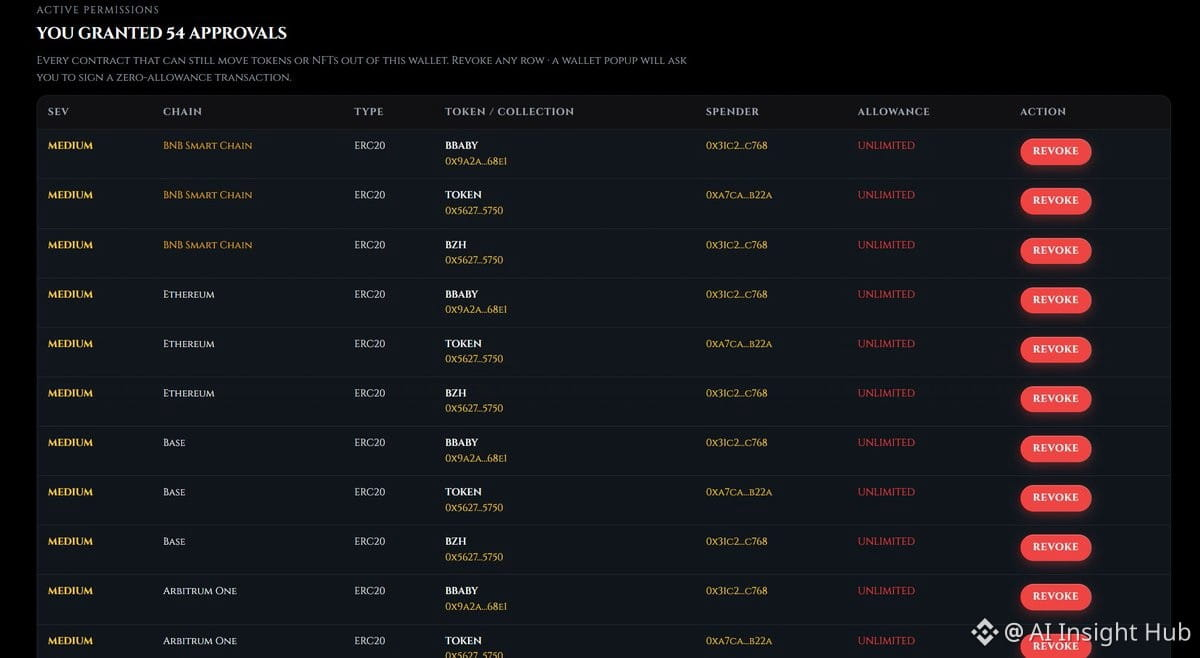This screenshot has width=1200, height=658.
Task: Click Ethereum chain in the BZH row
Action: [188, 394]
